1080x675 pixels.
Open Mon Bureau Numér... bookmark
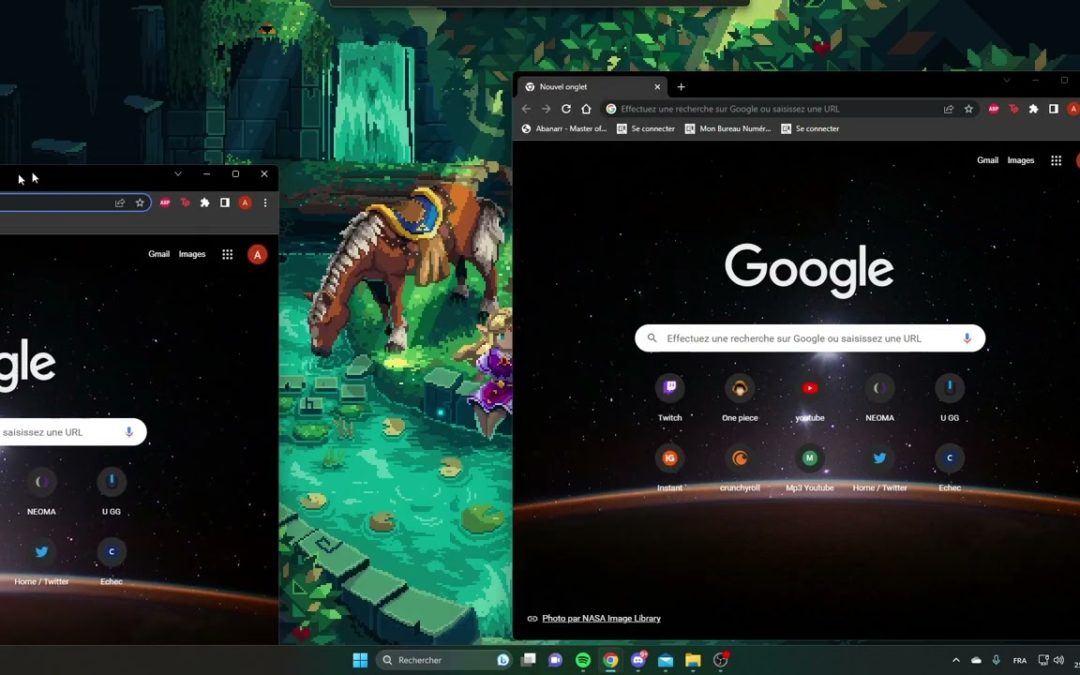[728, 129]
